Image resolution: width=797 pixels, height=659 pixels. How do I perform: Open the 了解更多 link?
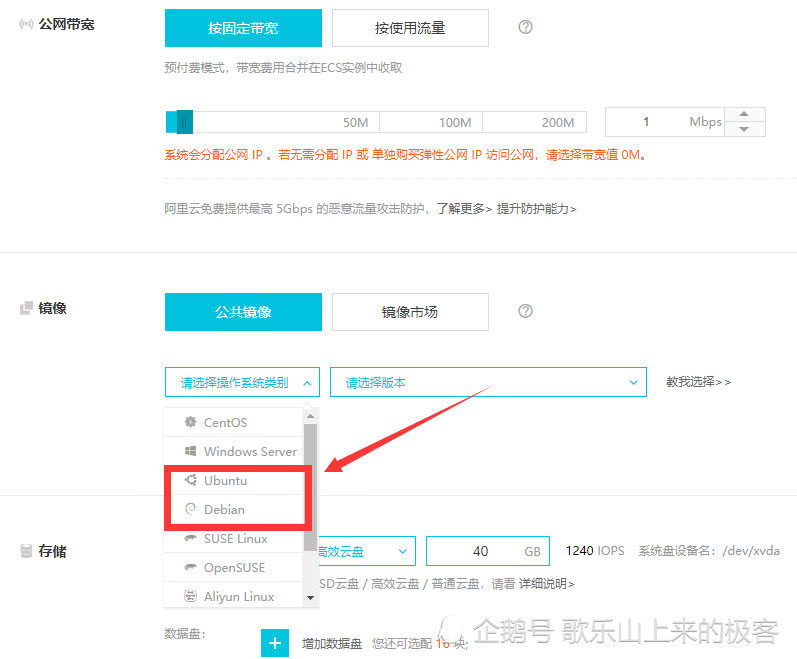click(x=464, y=209)
